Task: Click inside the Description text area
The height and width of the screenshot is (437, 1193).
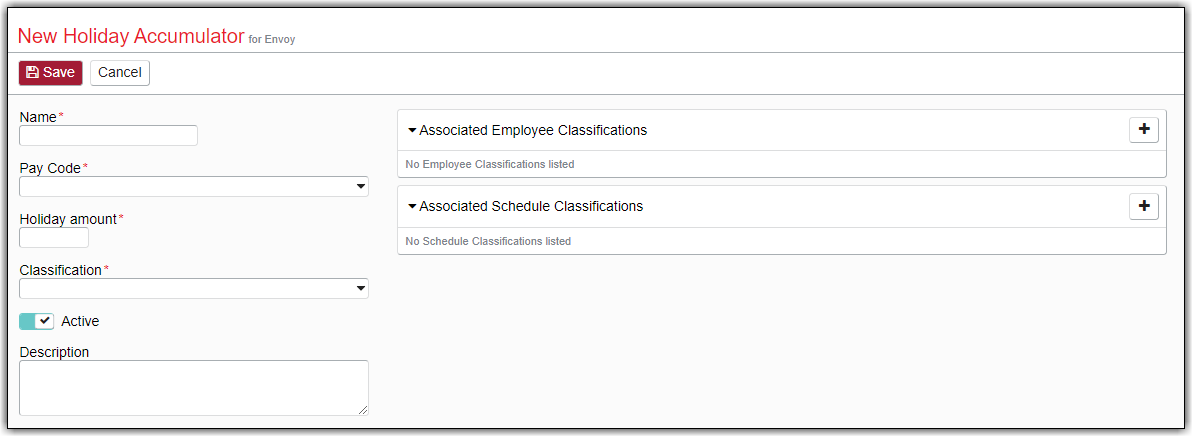Action: tap(194, 388)
